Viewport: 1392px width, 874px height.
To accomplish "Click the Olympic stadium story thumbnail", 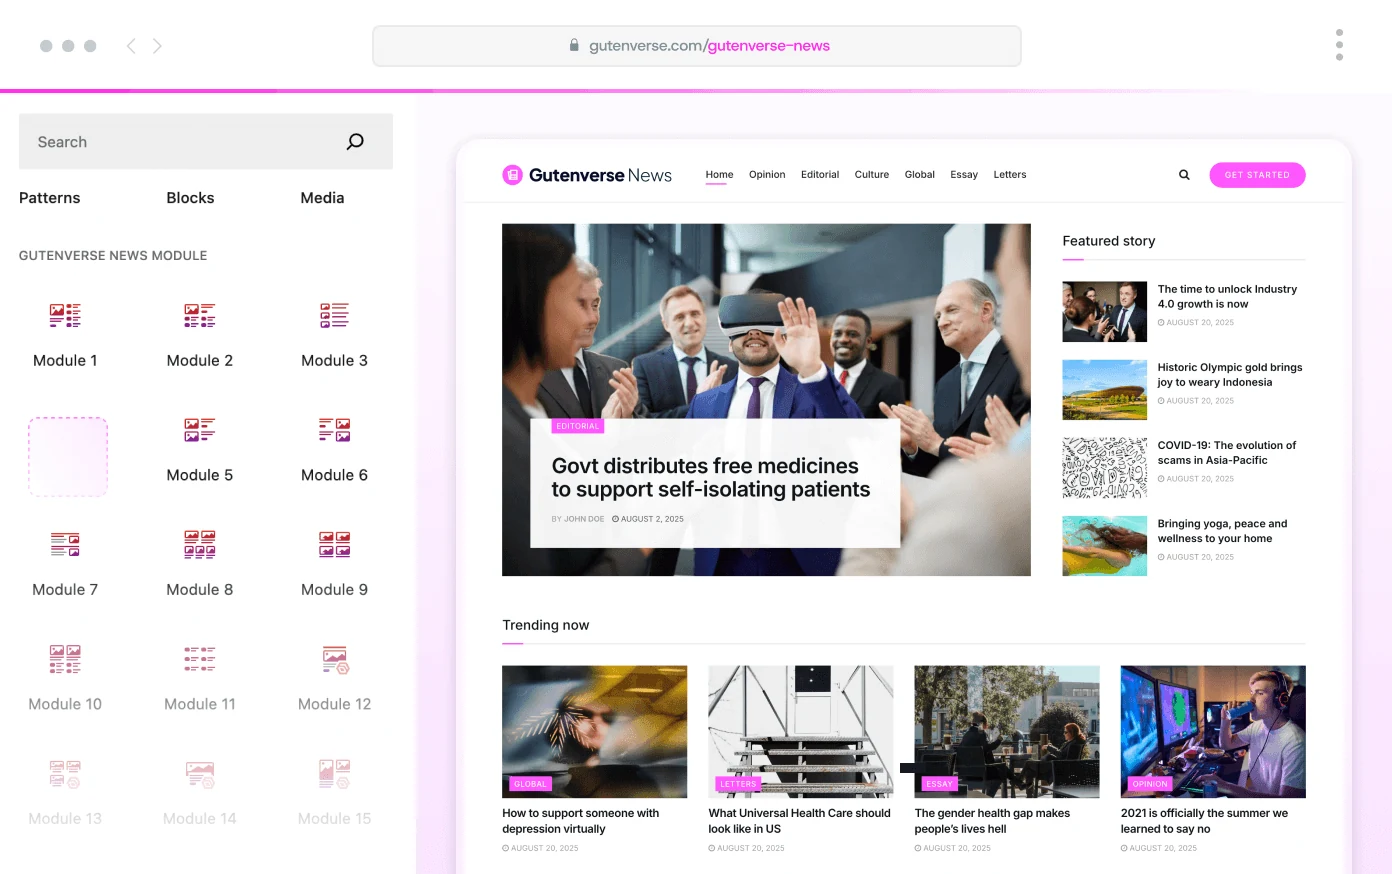I will pyautogui.click(x=1104, y=390).
